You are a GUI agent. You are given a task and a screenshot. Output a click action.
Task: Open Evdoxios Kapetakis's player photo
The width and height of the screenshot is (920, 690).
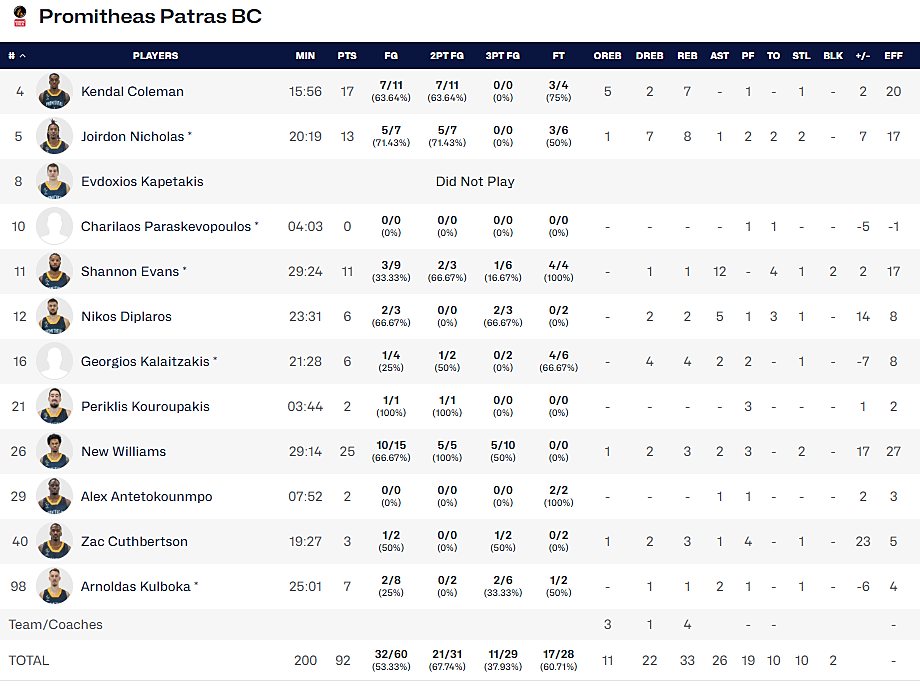coord(54,181)
